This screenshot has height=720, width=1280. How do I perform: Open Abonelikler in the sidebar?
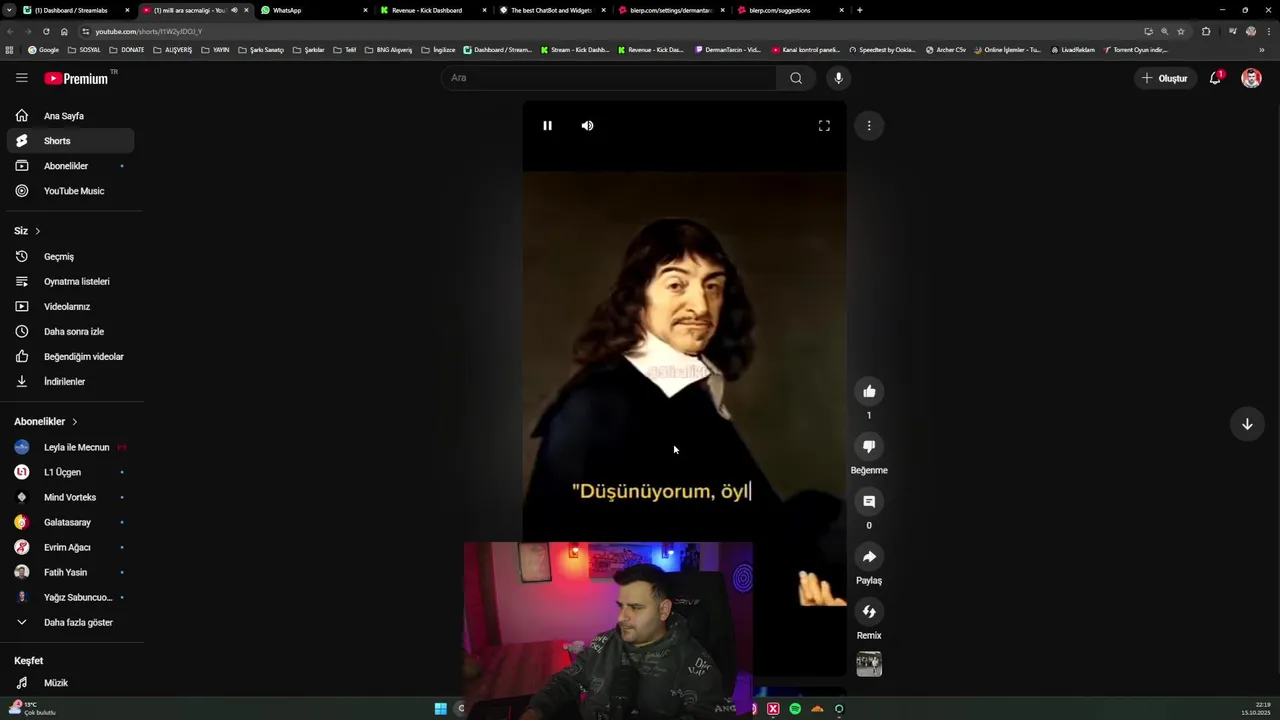70,166
